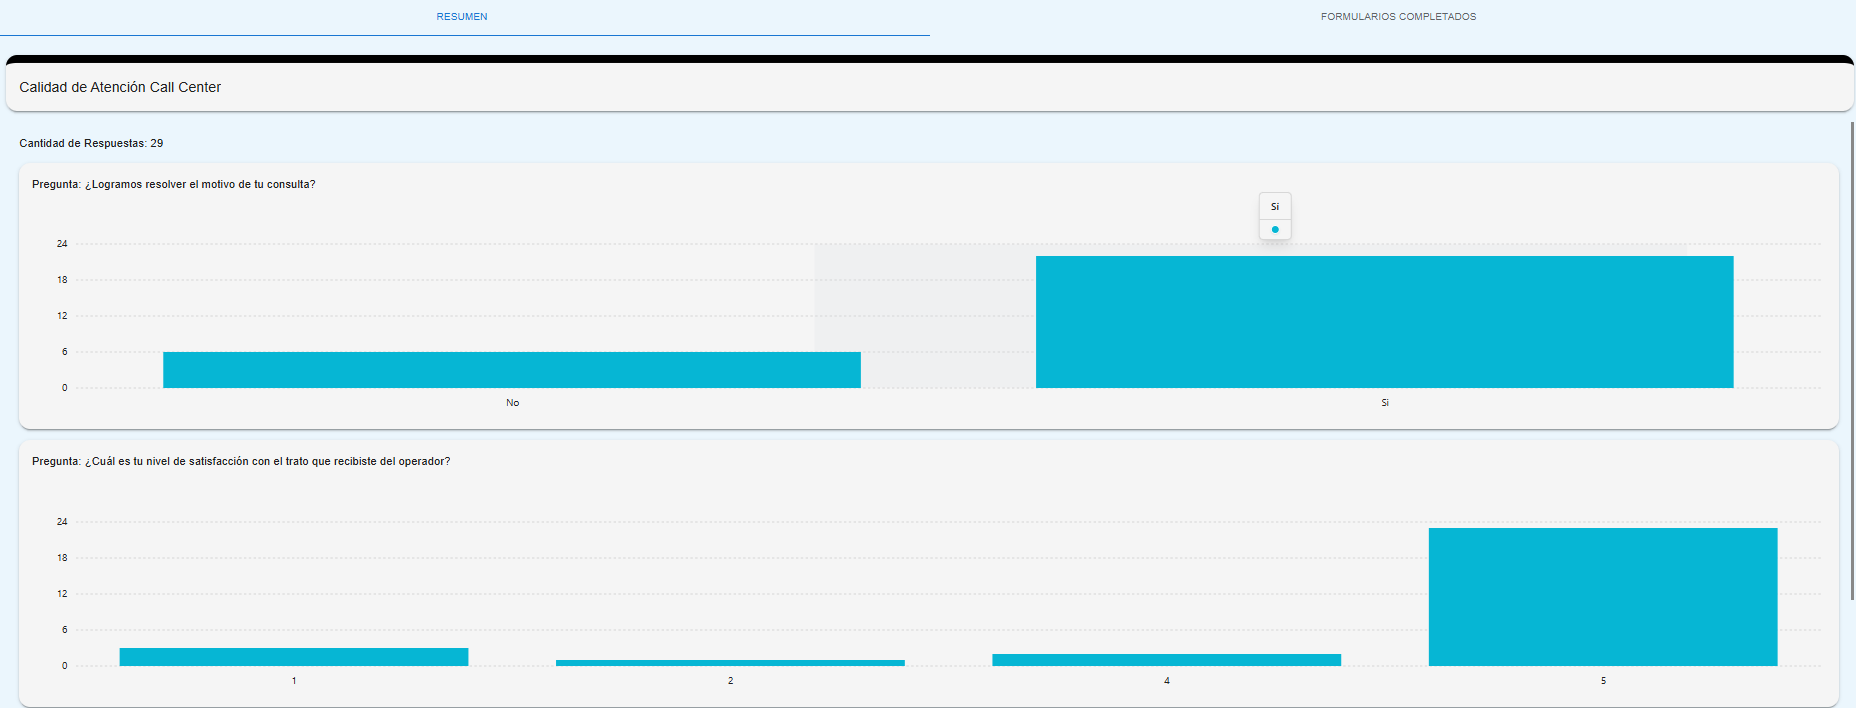Open the FORMULARIOS COMPLETADOS tab

1397,17
